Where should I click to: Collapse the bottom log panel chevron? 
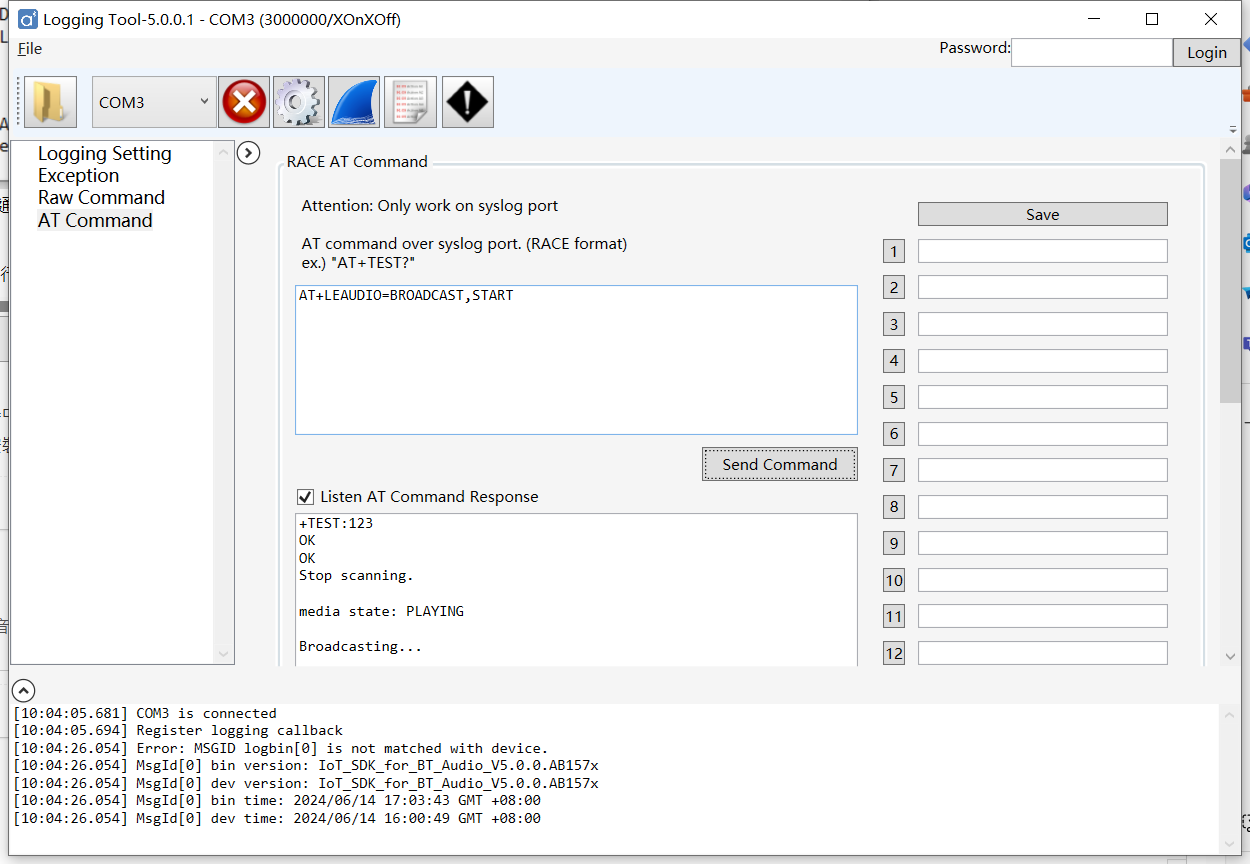coord(23,690)
